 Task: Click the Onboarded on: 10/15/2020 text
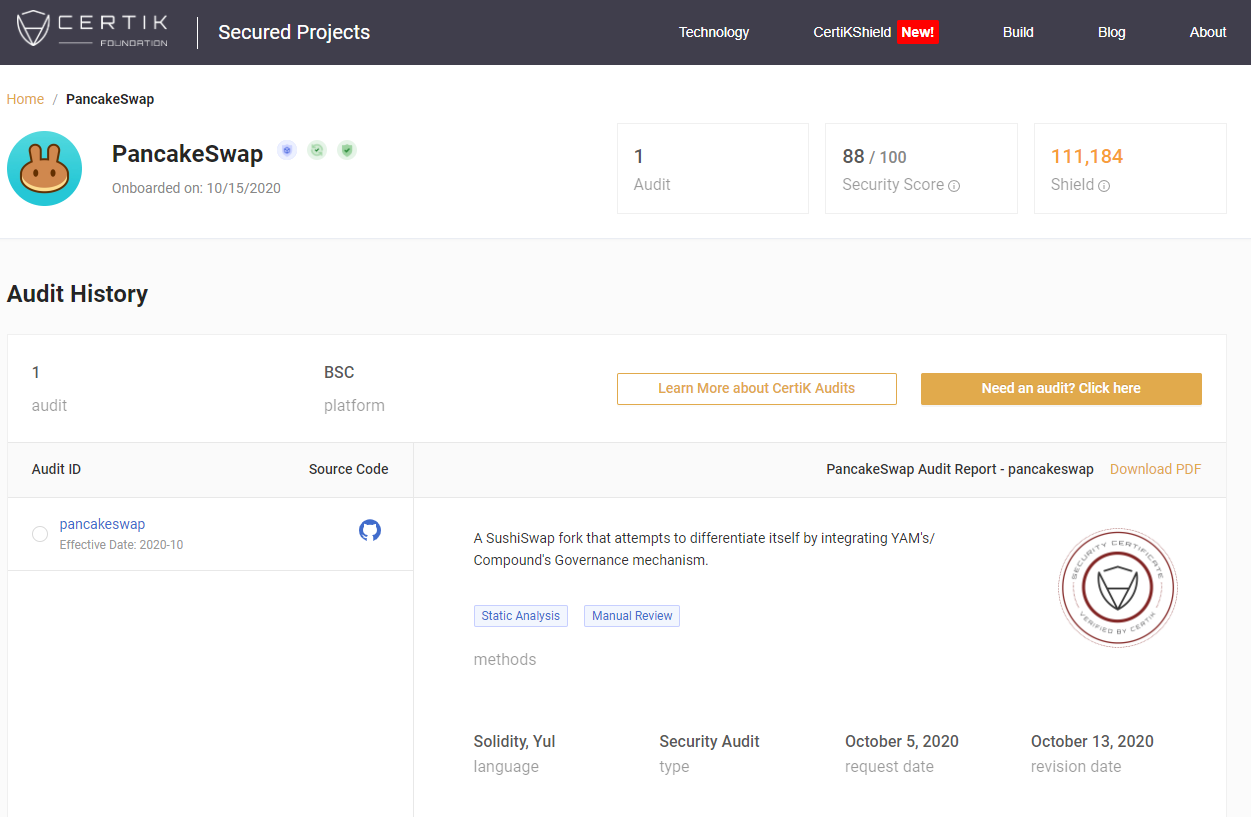point(196,188)
